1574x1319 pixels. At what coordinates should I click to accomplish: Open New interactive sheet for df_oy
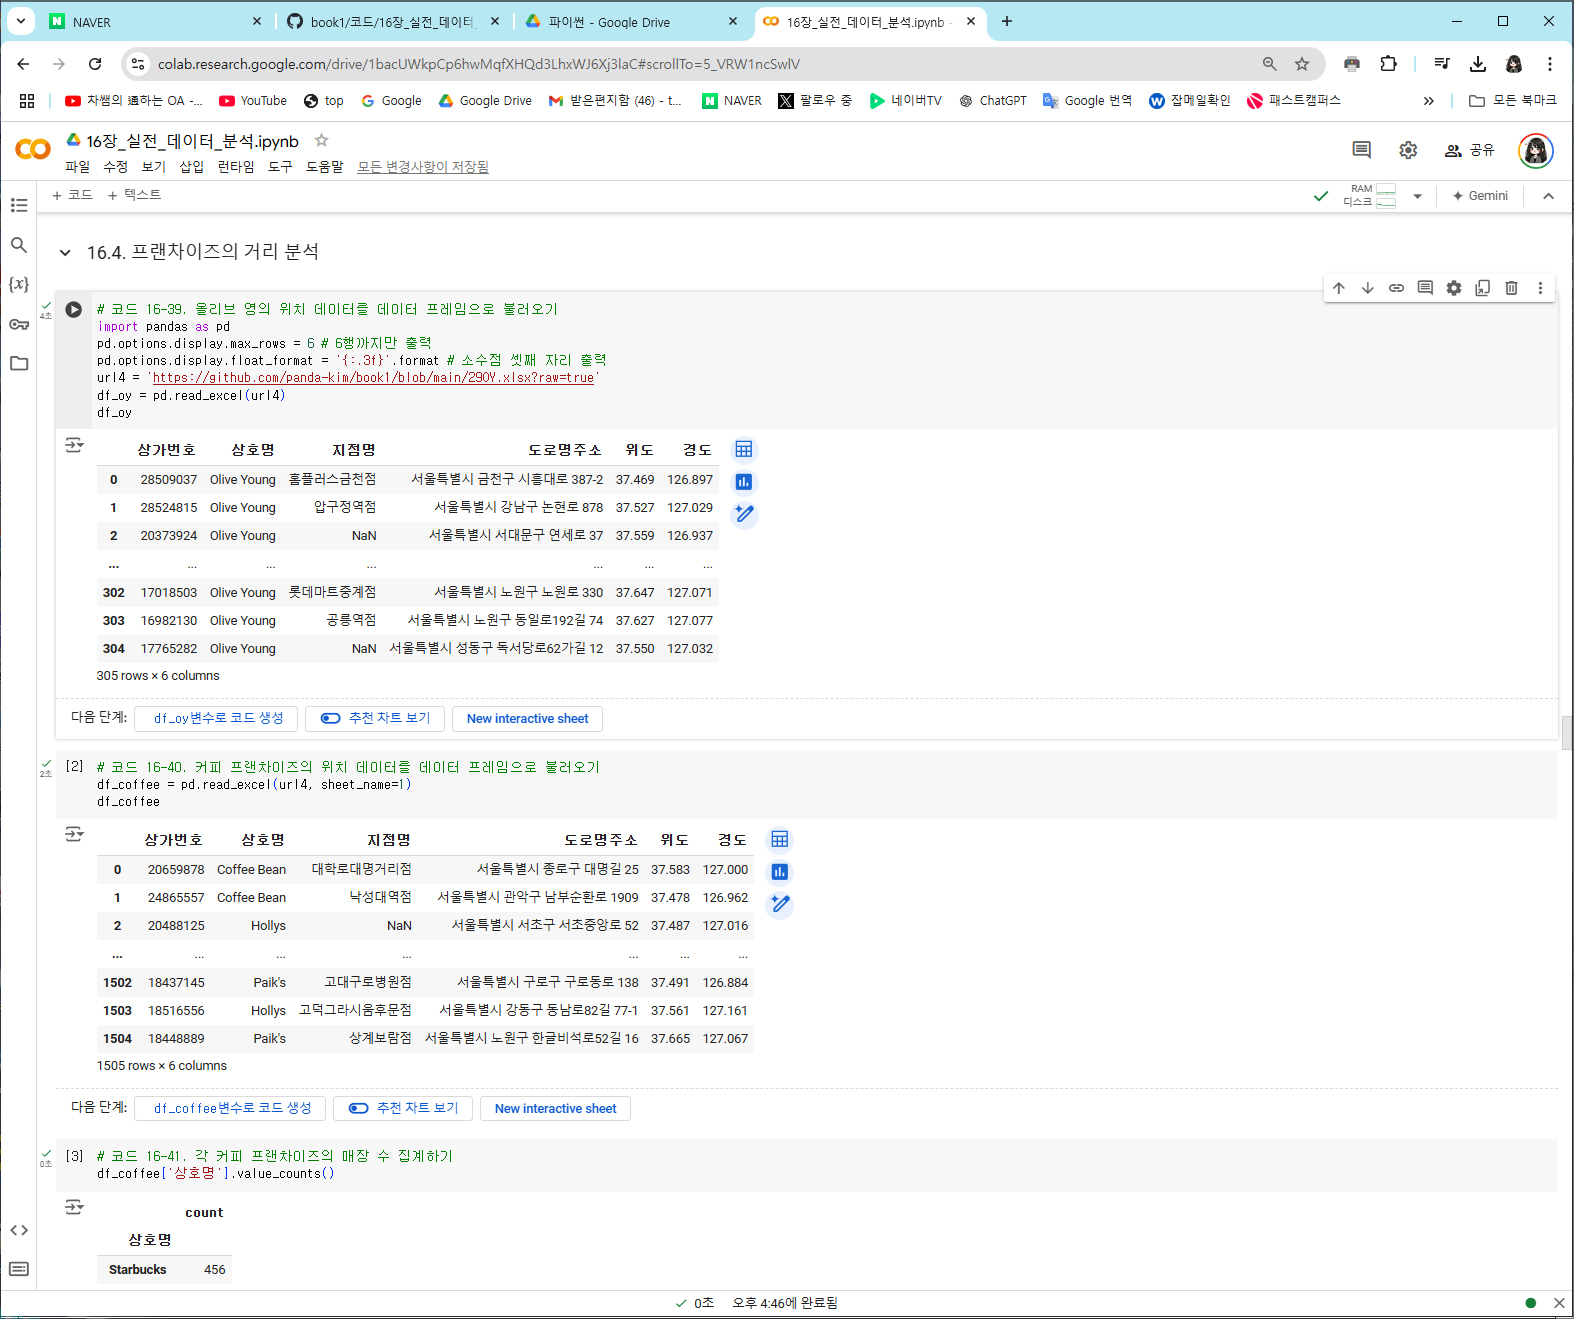528,718
